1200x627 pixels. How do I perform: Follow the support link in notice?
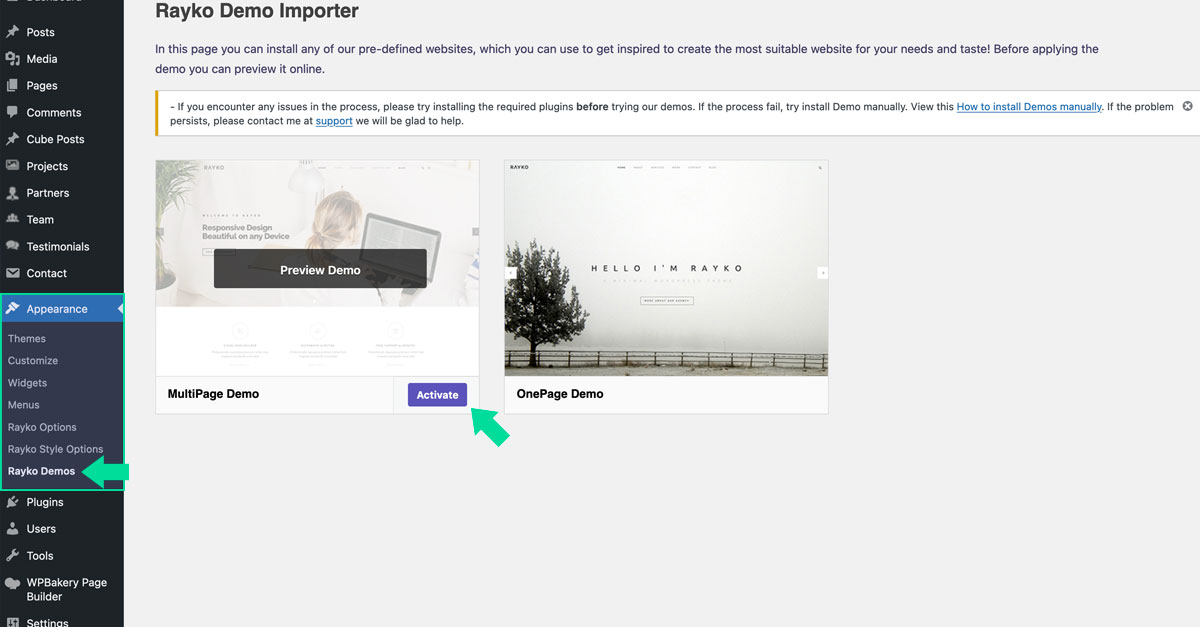[x=334, y=121]
